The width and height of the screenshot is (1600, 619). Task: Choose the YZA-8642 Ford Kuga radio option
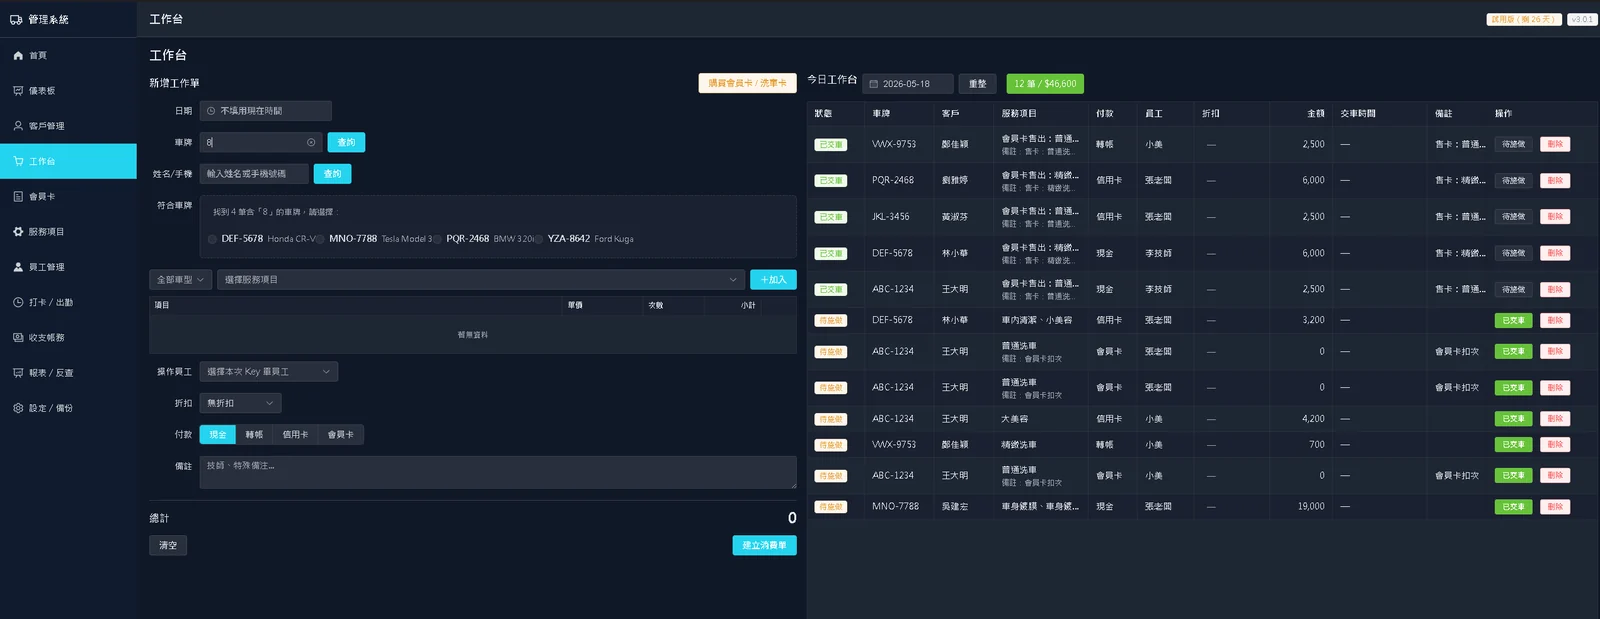[539, 239]
